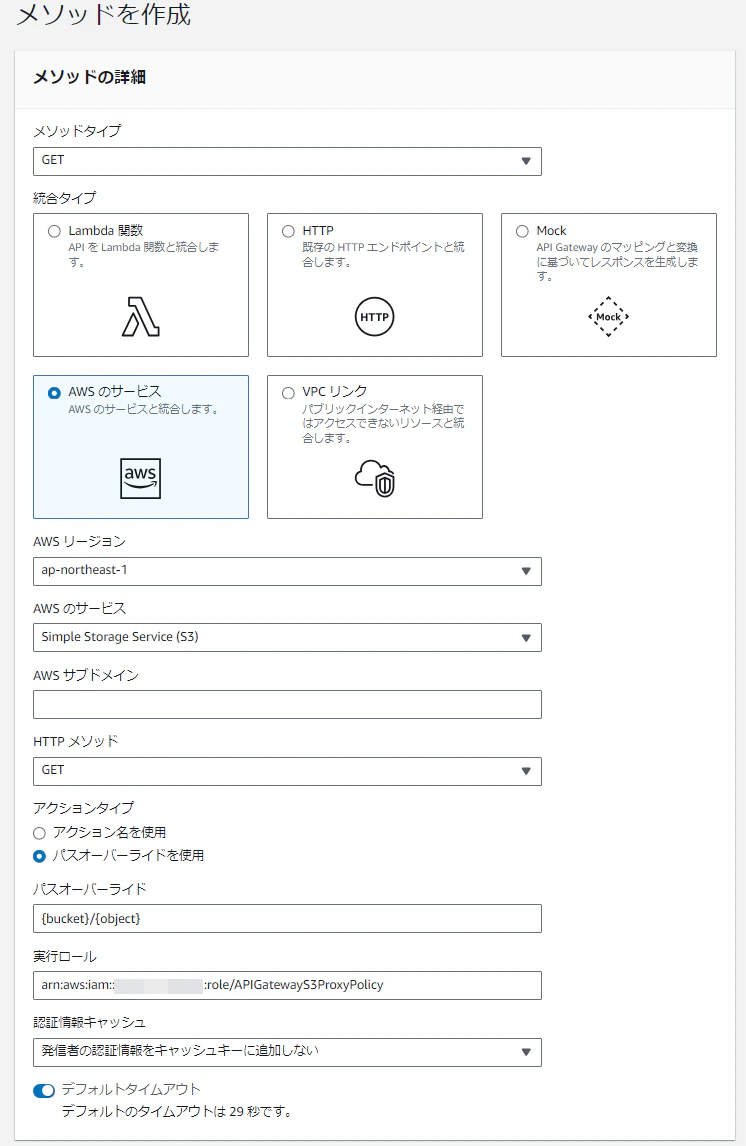Click the AWS リージョン field label
Image resolution: width=746 pixels, height=1146 pixels.
(80, 542)
